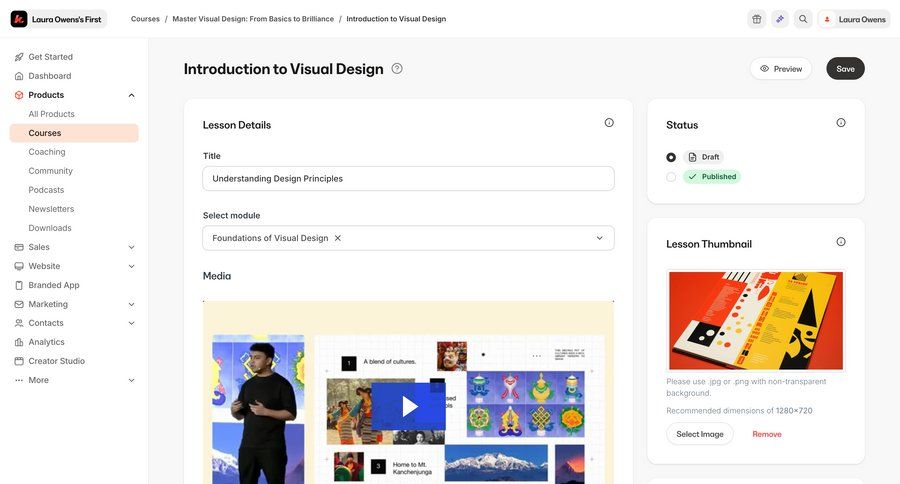Screen dimensions: 900x484
Task: Clear Foundations of Visual Design module tag
Action: (338, 238)
